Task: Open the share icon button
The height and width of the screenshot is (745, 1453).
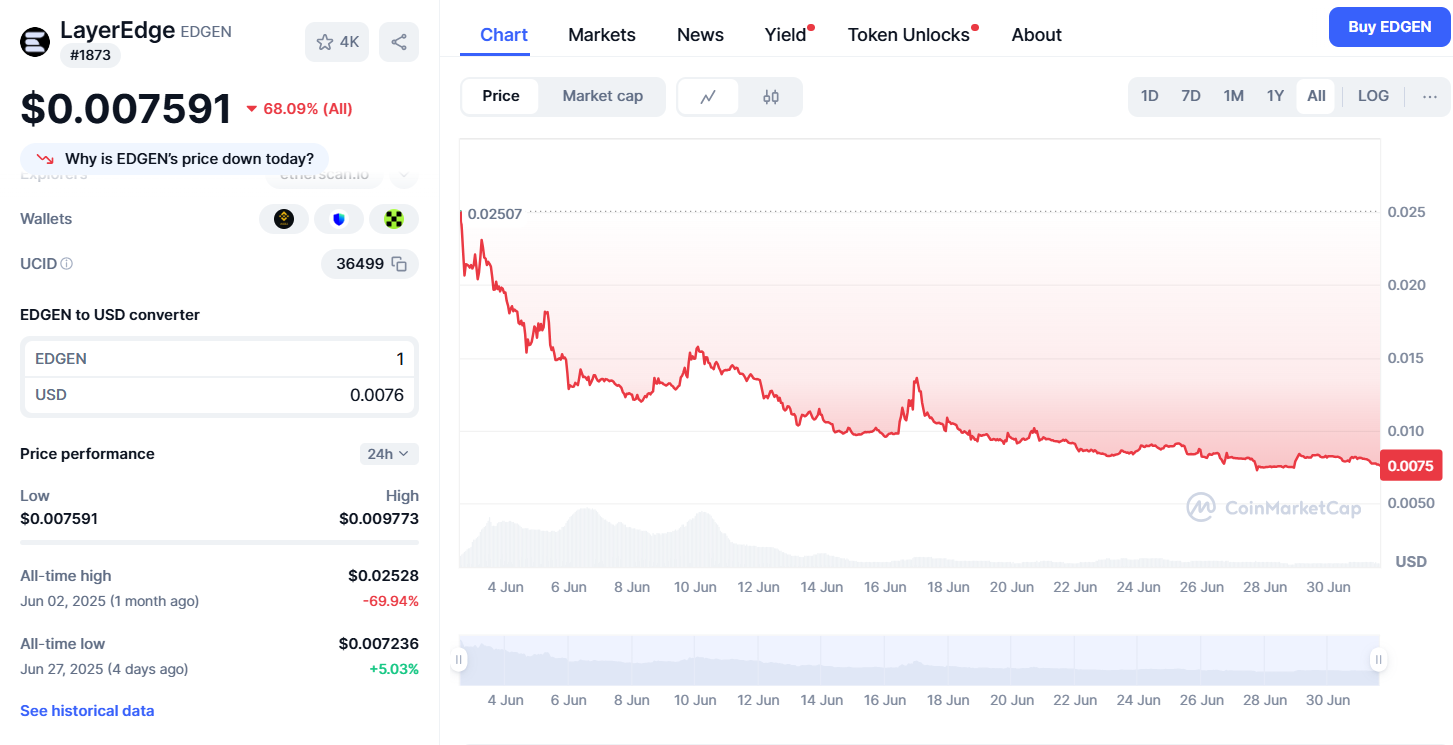Action: [399, 42]
